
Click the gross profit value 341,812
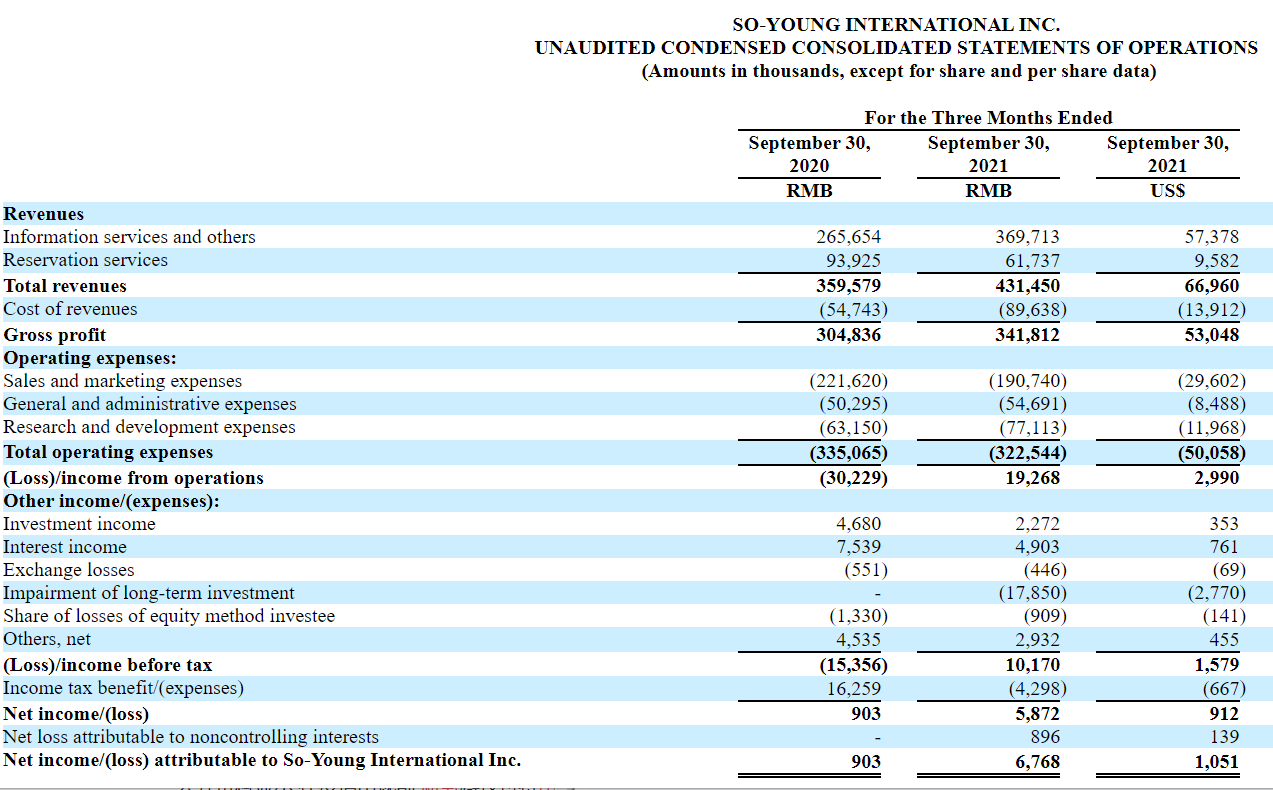(x=1027, y=335)
